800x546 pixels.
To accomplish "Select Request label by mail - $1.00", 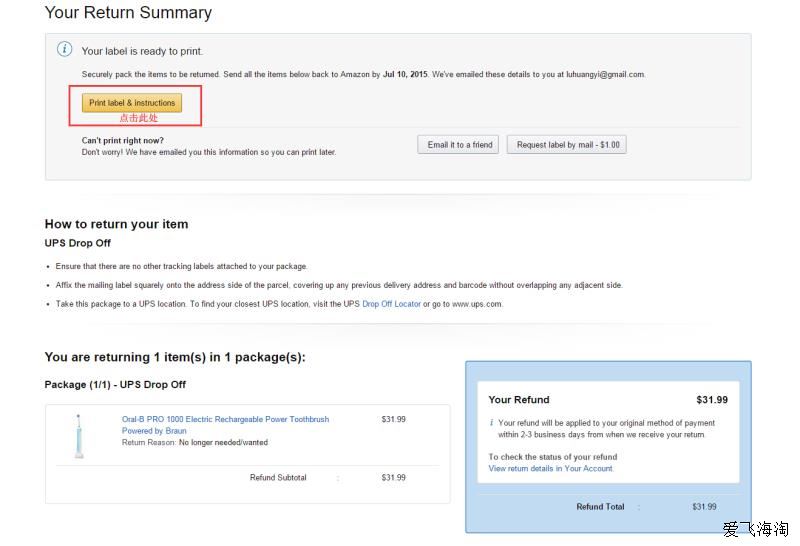I will (567, 144).
